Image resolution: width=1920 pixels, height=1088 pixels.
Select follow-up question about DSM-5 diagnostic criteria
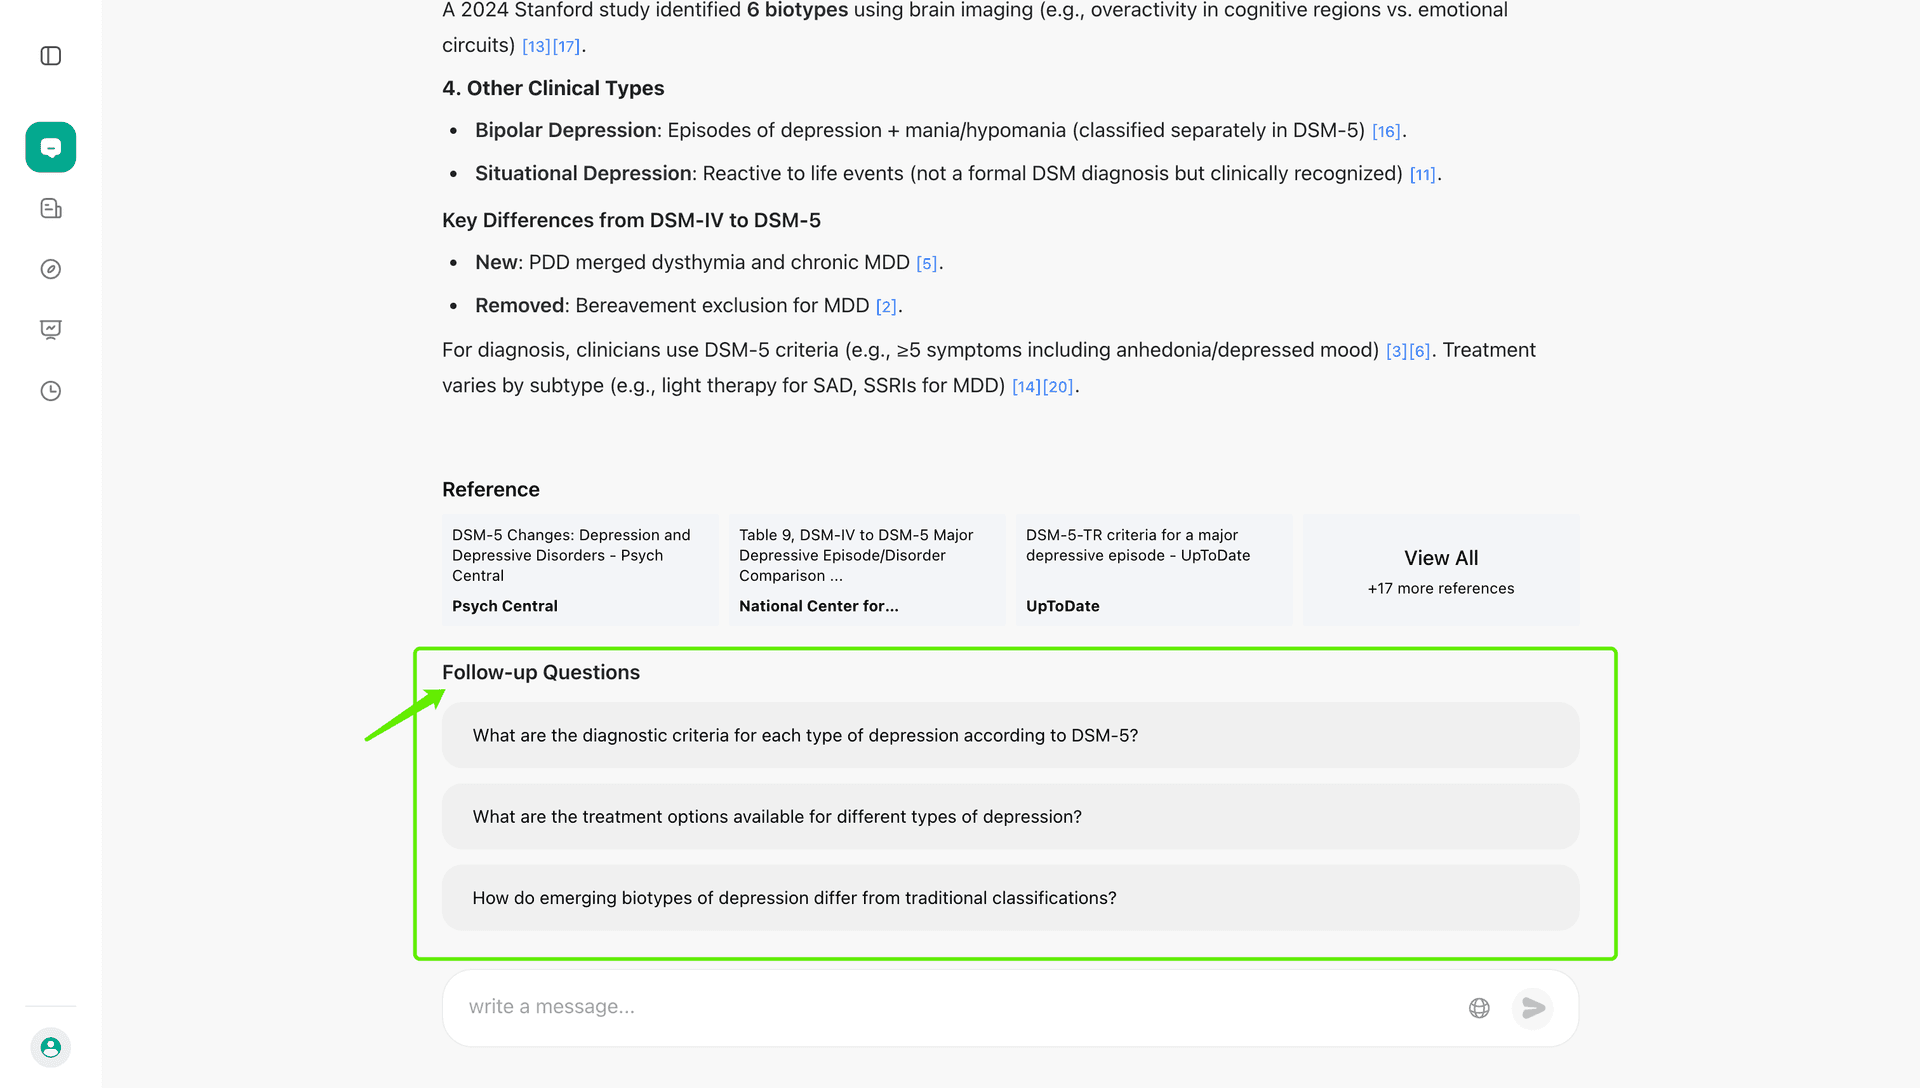(x=1010, y=734)
